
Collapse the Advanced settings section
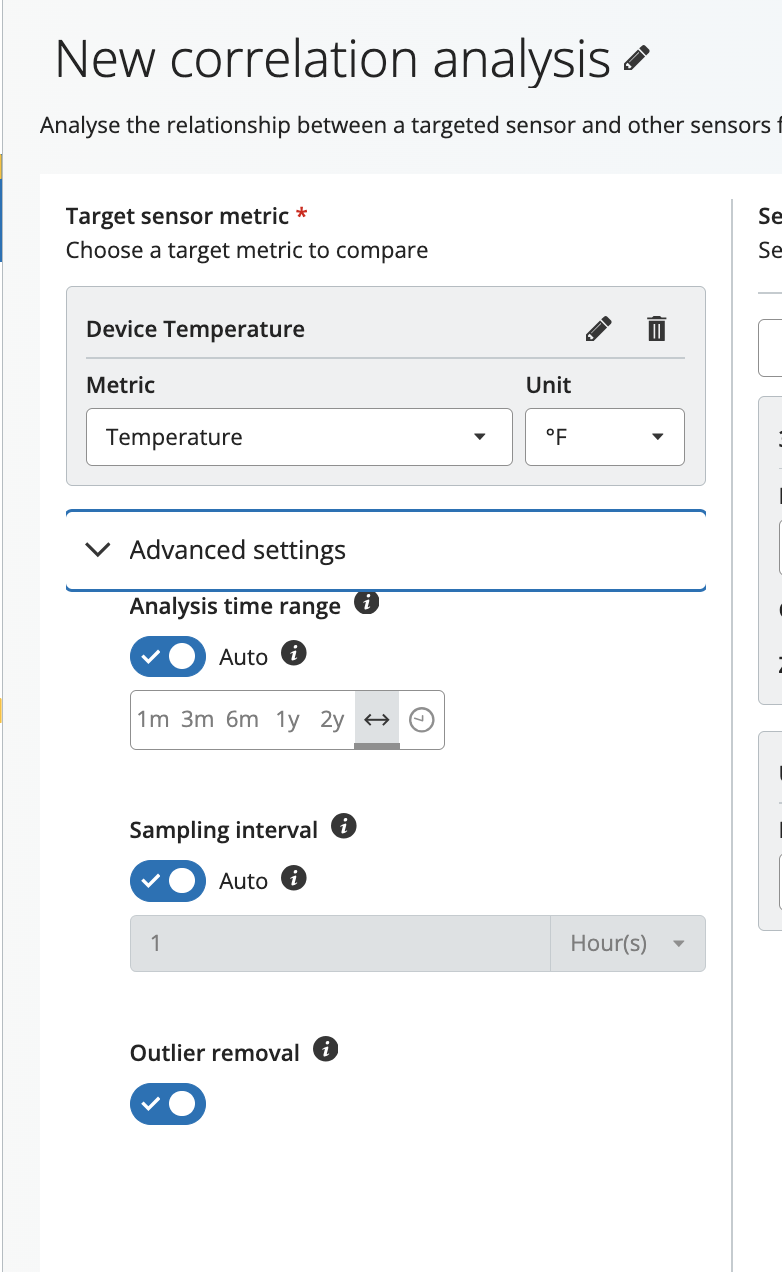[x=98, y=550]
